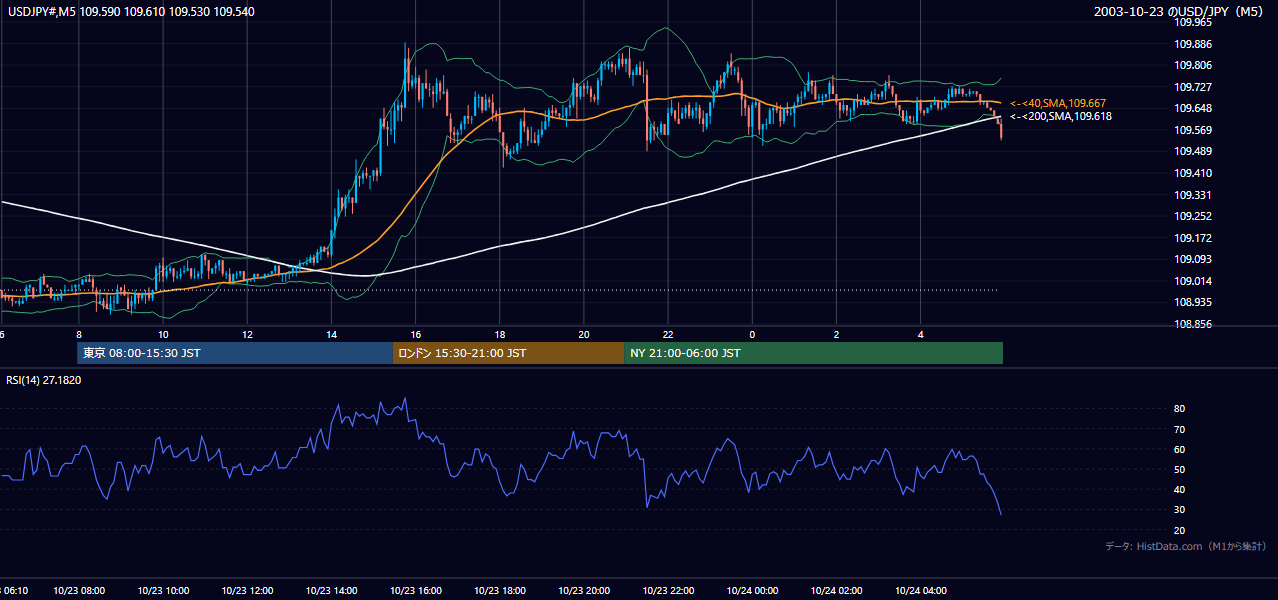Select the NY 21:00-06:00 JST session bar
The image size is (1278, 600).
[813, 353]
